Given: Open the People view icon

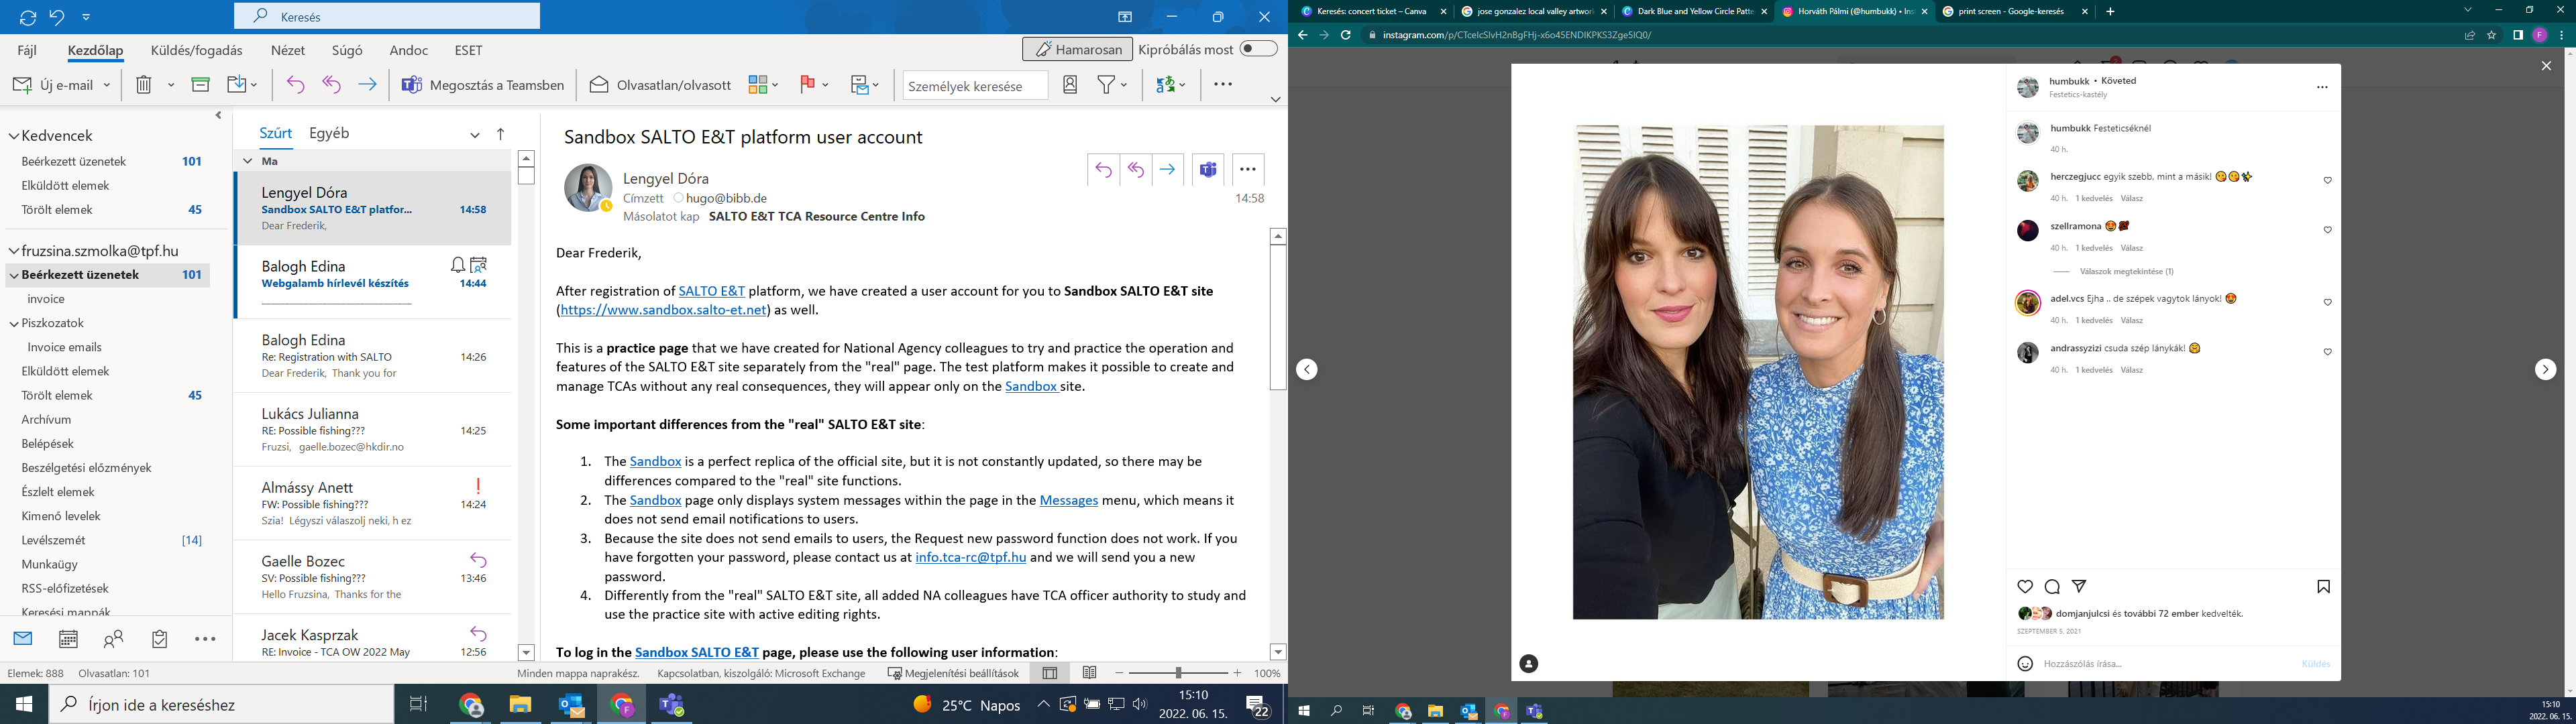Looking at the screenshot, I should click(114, 638).
